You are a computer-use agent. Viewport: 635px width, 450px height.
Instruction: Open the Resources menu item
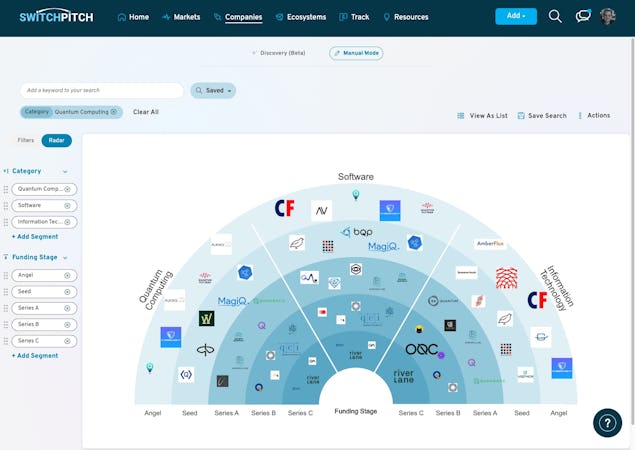[x=406, y=17]
